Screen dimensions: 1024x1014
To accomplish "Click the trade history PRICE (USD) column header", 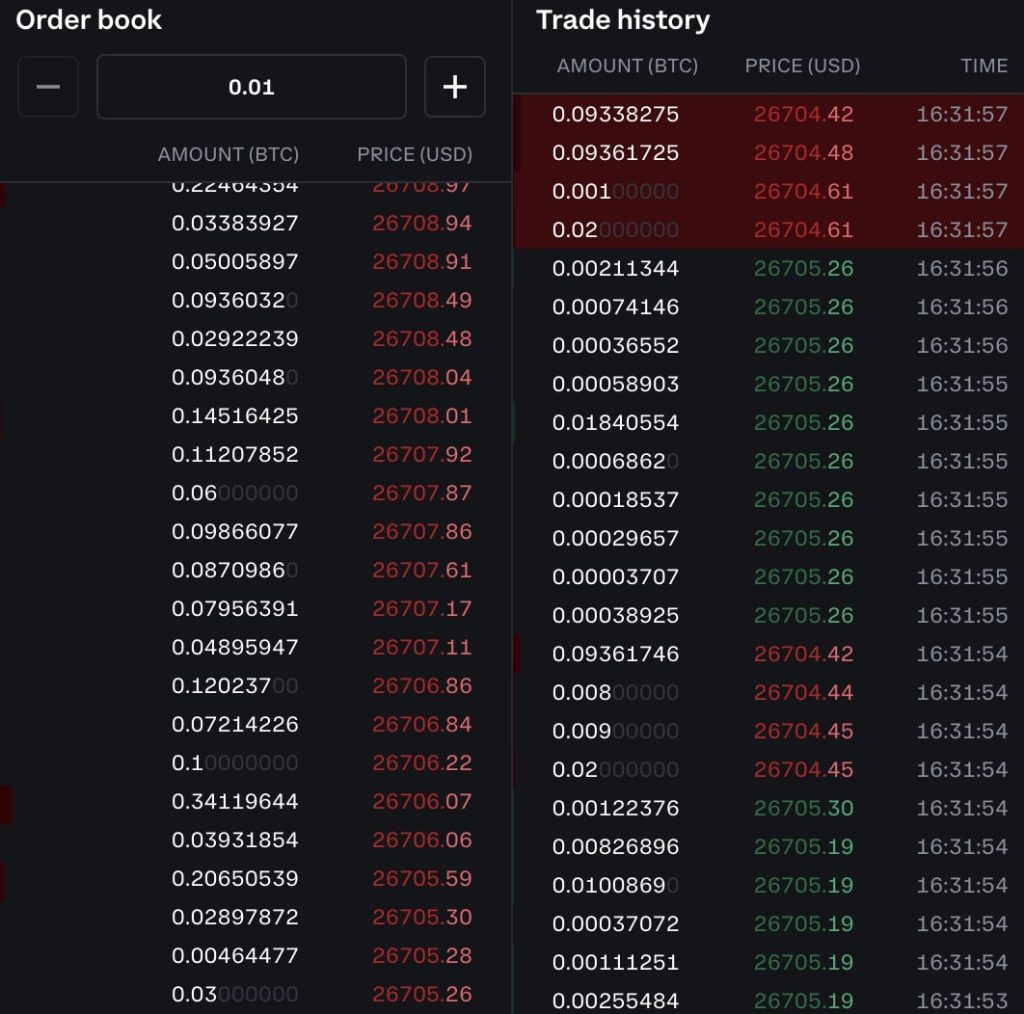I will pyautogui.click(x=802, y=66).
